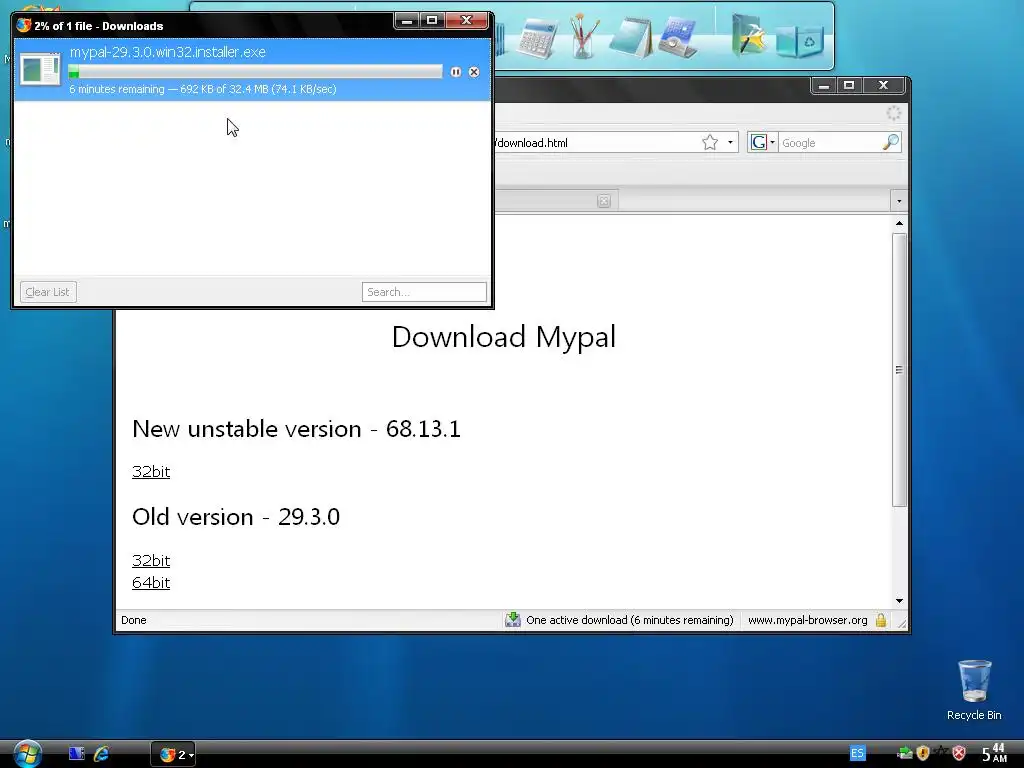Click the vertical scrollbar thumb in the browser

(x=899, y=370)
